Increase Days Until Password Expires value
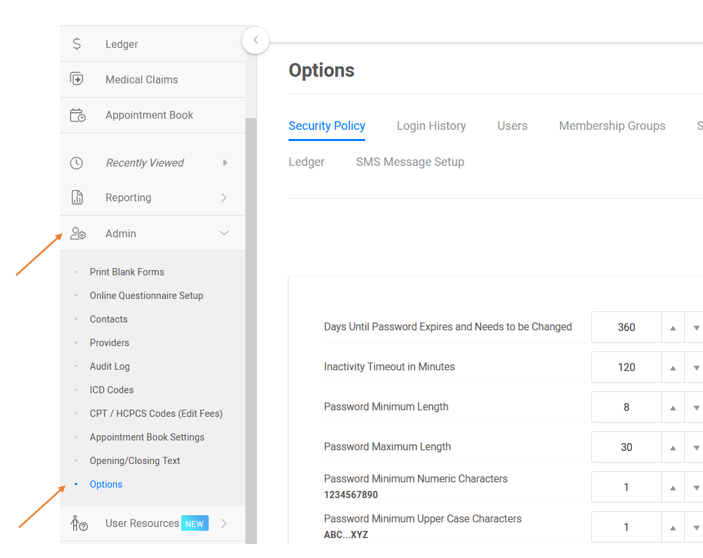Viewport: 703px width, 558px height. coord(673,328)
